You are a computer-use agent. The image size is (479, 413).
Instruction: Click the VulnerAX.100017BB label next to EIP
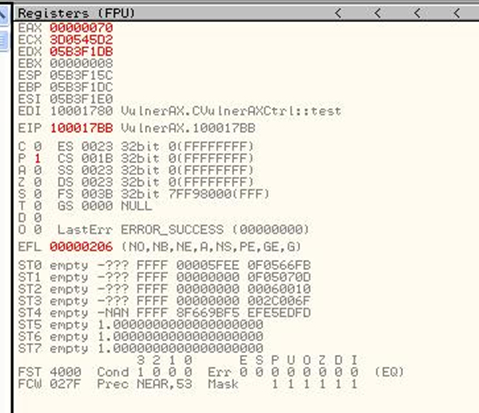coord(188,128)
